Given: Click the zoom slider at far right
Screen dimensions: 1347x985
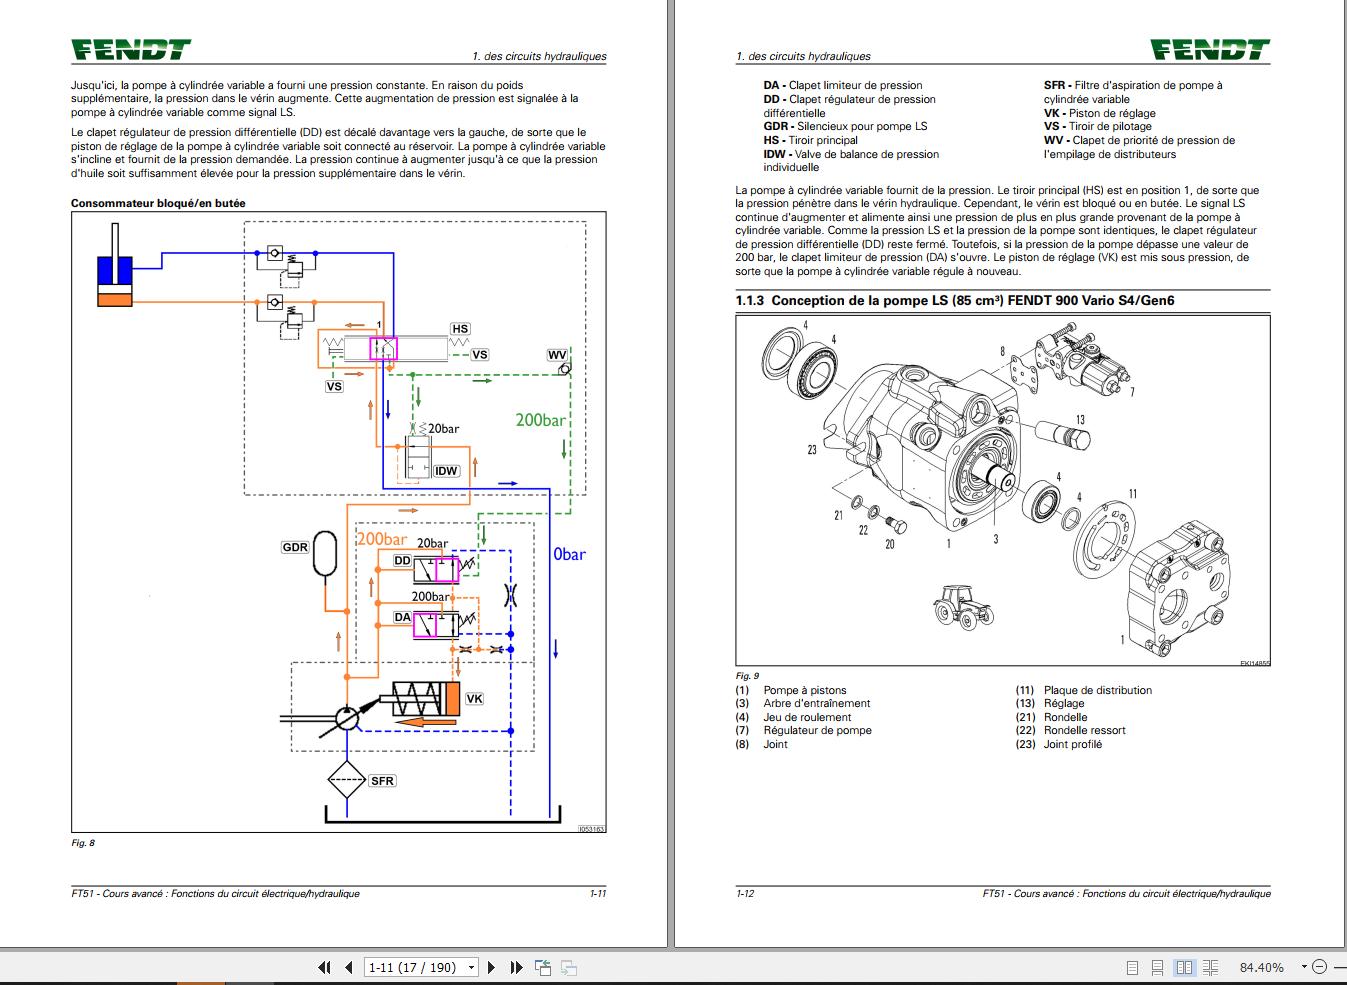Looking at the screenshot, I should (x=1341, y=967).
